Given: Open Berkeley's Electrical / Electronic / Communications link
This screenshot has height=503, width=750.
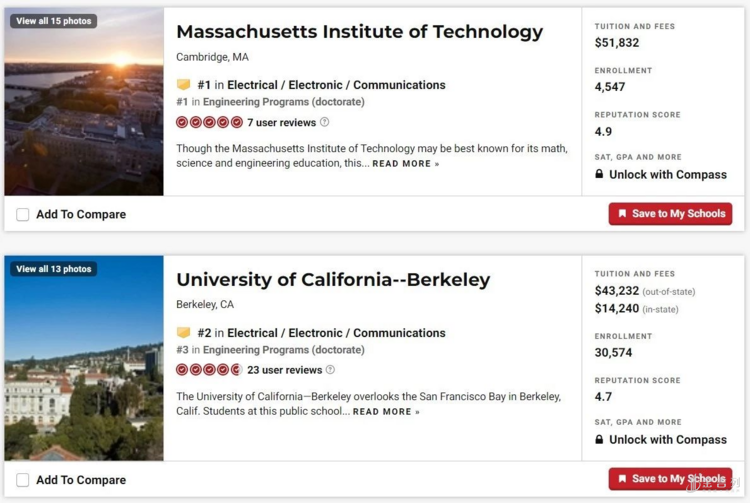Looking at the screenshot, I should click(x=336, y=333).
